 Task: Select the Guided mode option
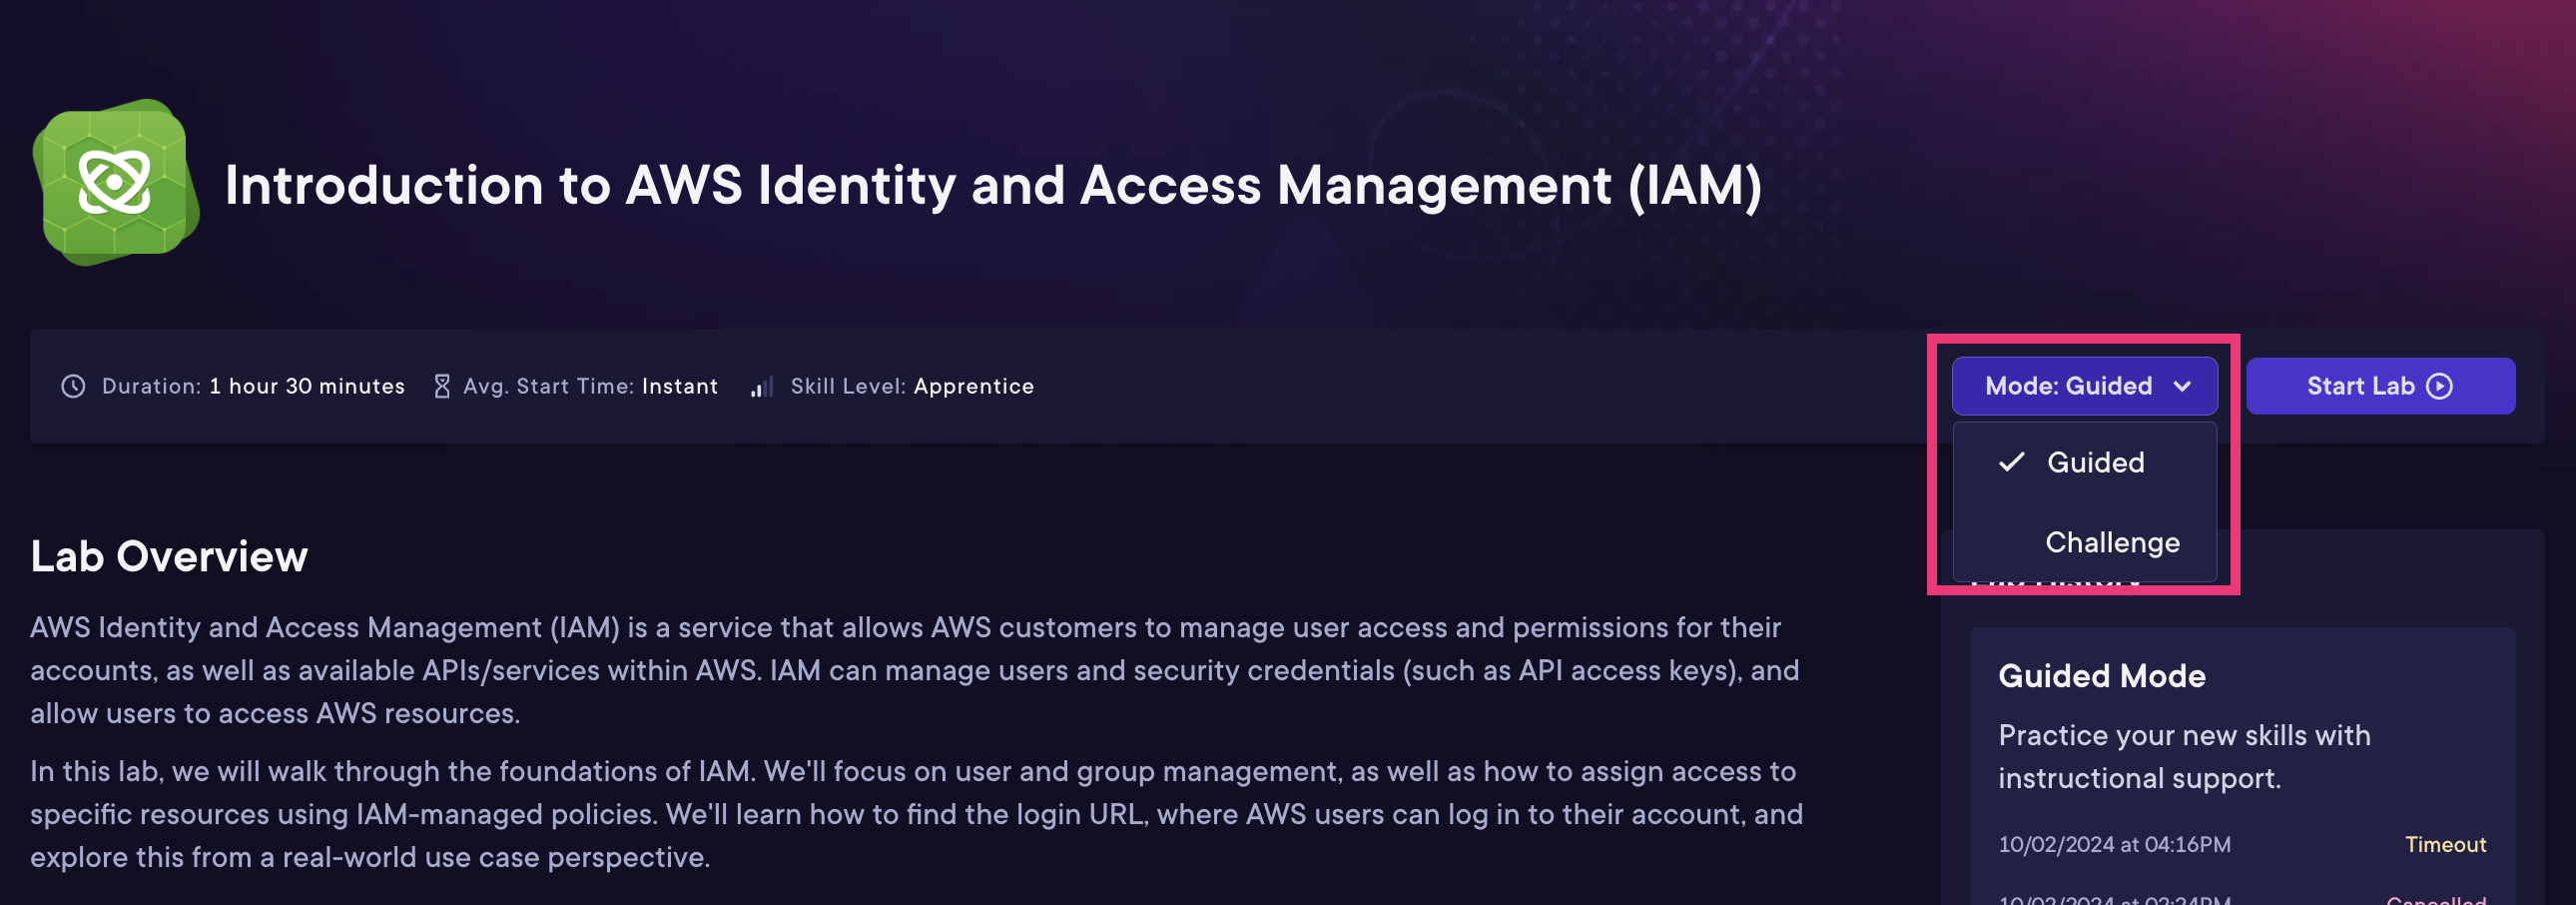(x=2085, y=462)
